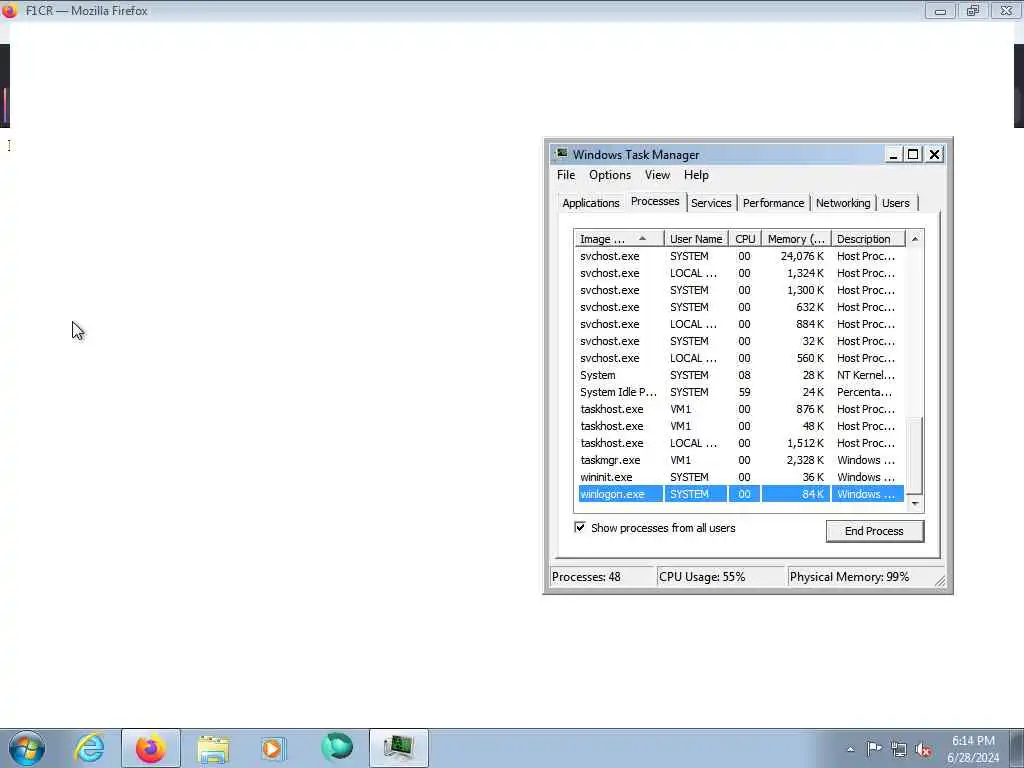The width and height of the screenshot is (1024, 768).
Task: Restore down the Firefox window
Action: pos(973,10)
